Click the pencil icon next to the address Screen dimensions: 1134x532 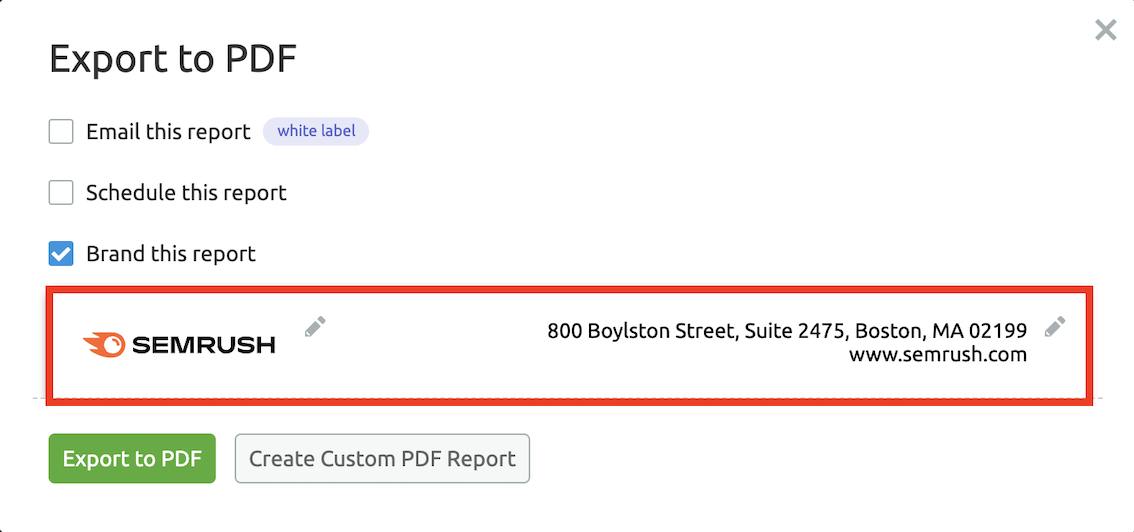[1054, 327]
